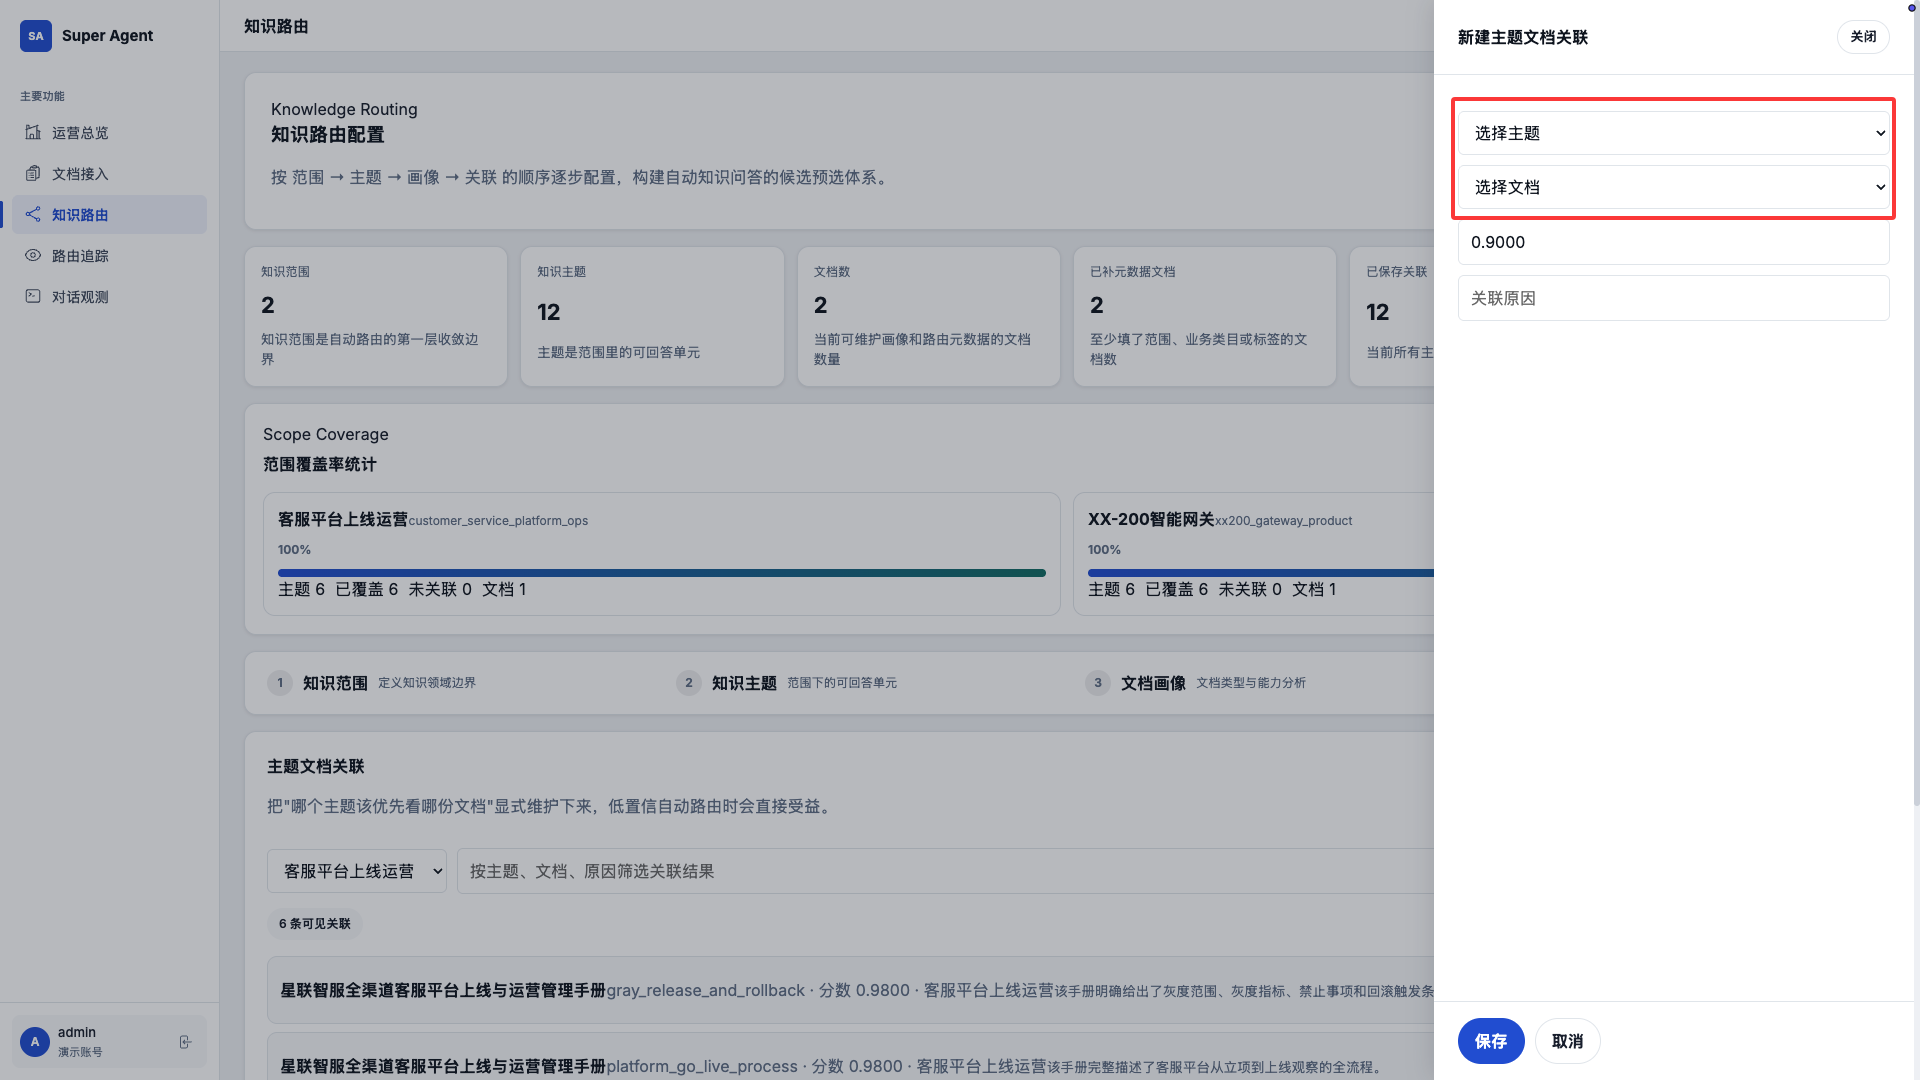Expand the 客服平台上线运营 scope filter dropdown
The image size is (1920, 1080).
(356, 871)
